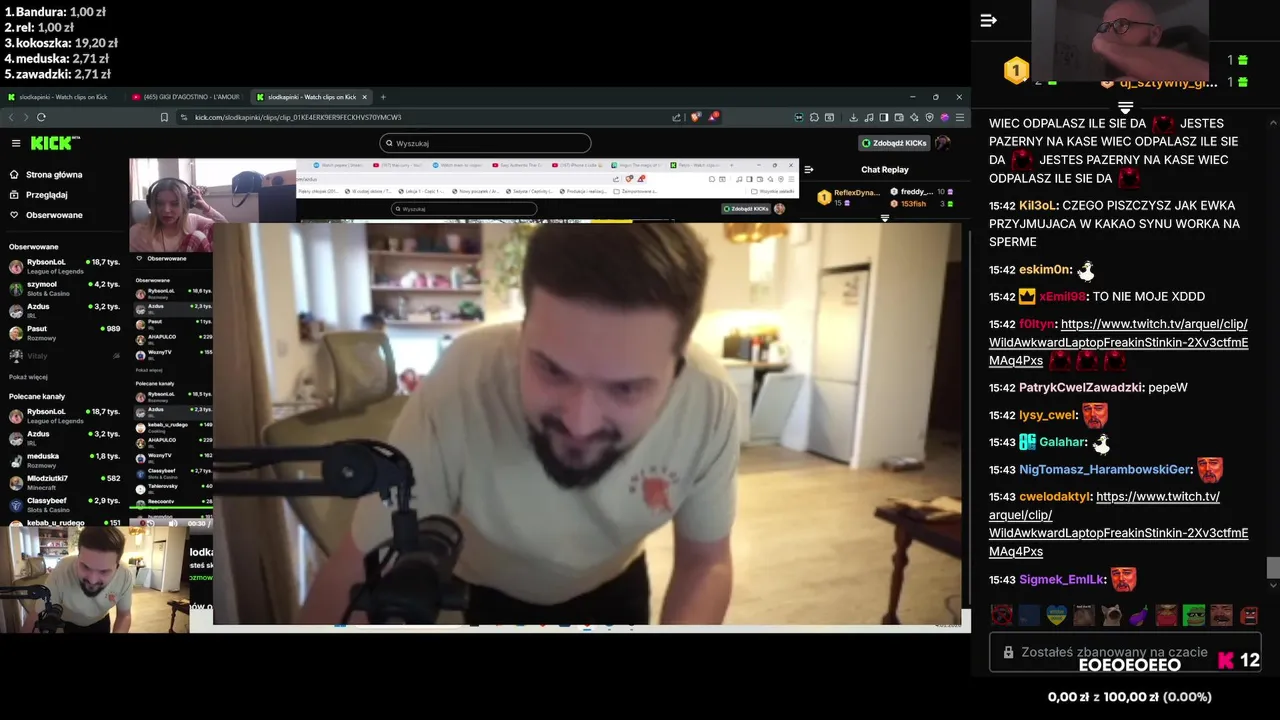Click the Przeglądaj browse icon

14,195
